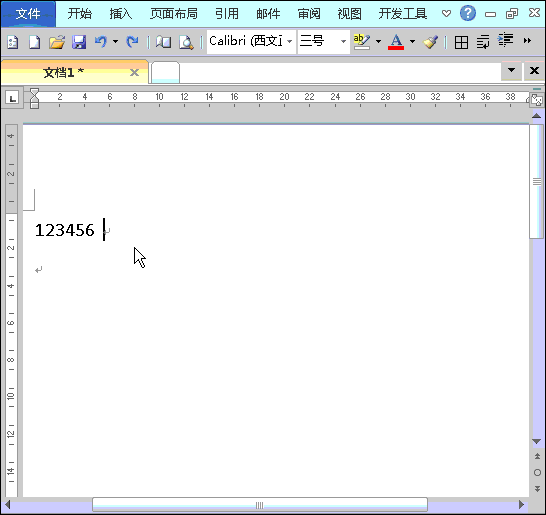Image resolution: width=546 pixels, height=515 pixels.
Task: Go to previous page with double-up arrow
Action: [537, 456]
